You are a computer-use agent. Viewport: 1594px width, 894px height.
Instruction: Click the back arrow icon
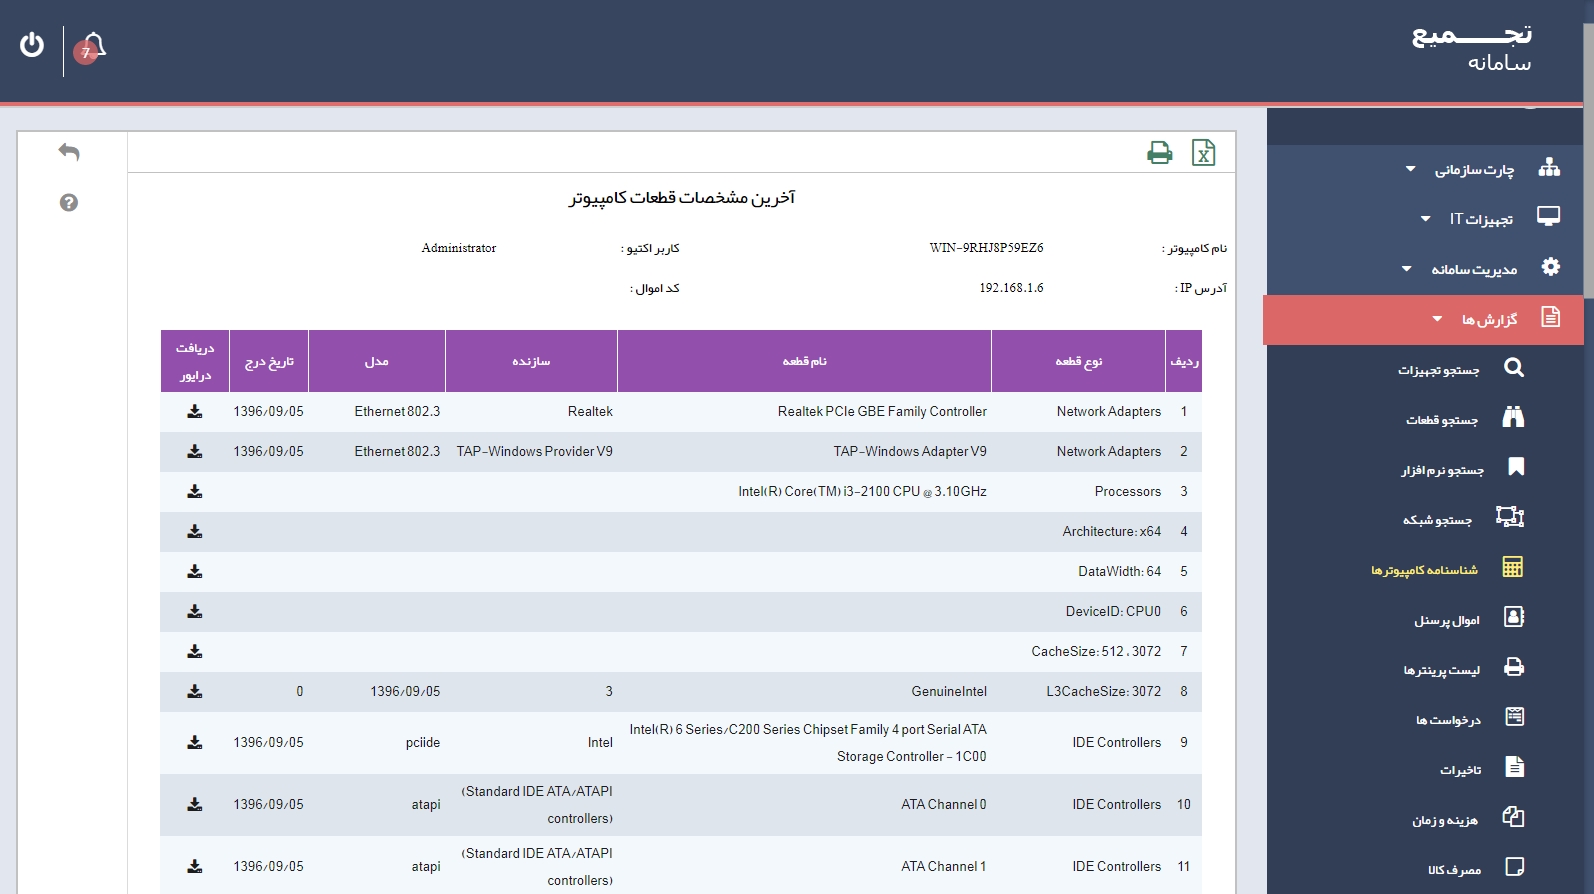click(69, 152)
